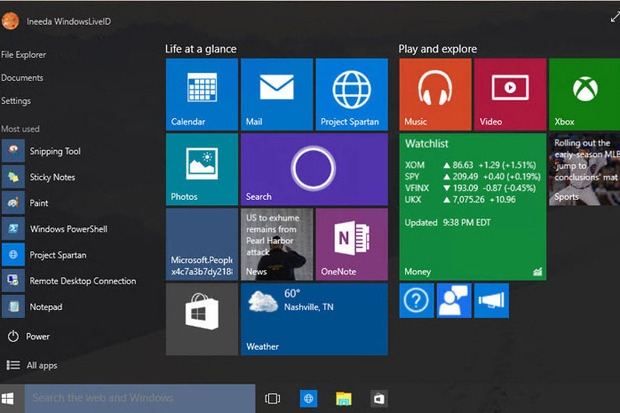
Task: Open Task View on the taskbar
Action: [272, 398]
